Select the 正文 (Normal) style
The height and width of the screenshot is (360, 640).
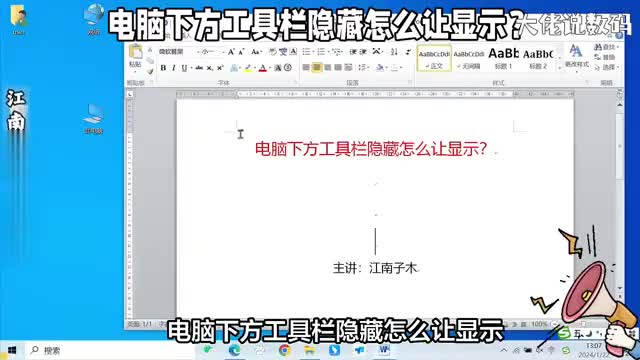click(x=434, y=59)
